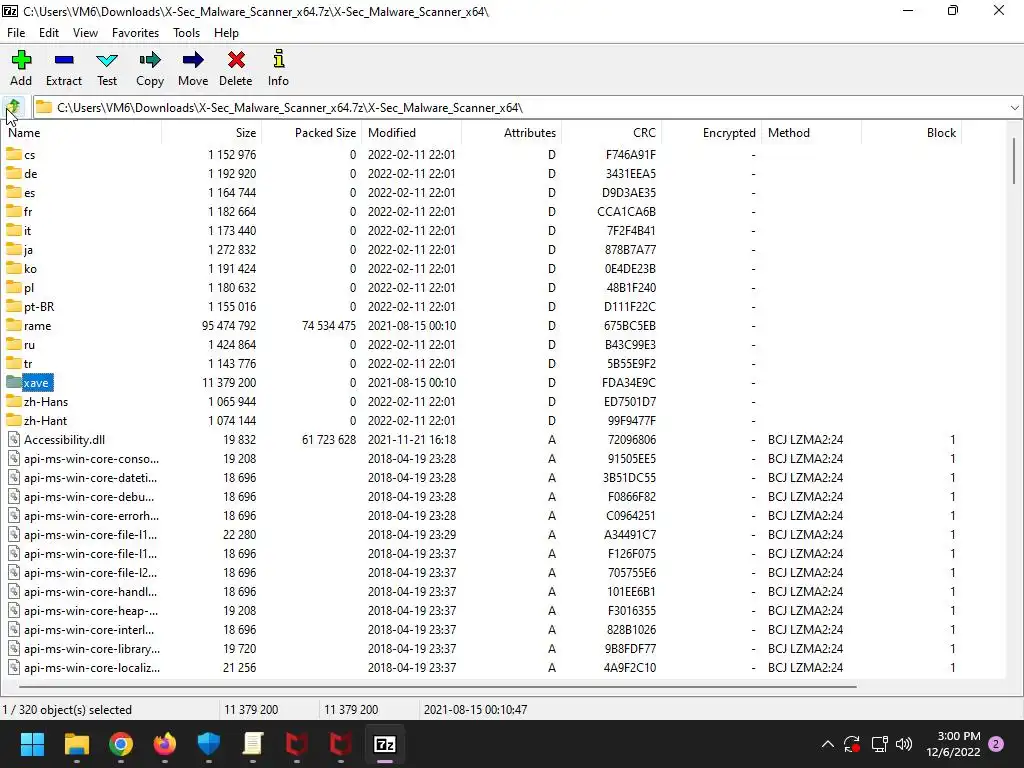
Task: Select api-ms-win-core-debu... file
Action: (89, 496)
